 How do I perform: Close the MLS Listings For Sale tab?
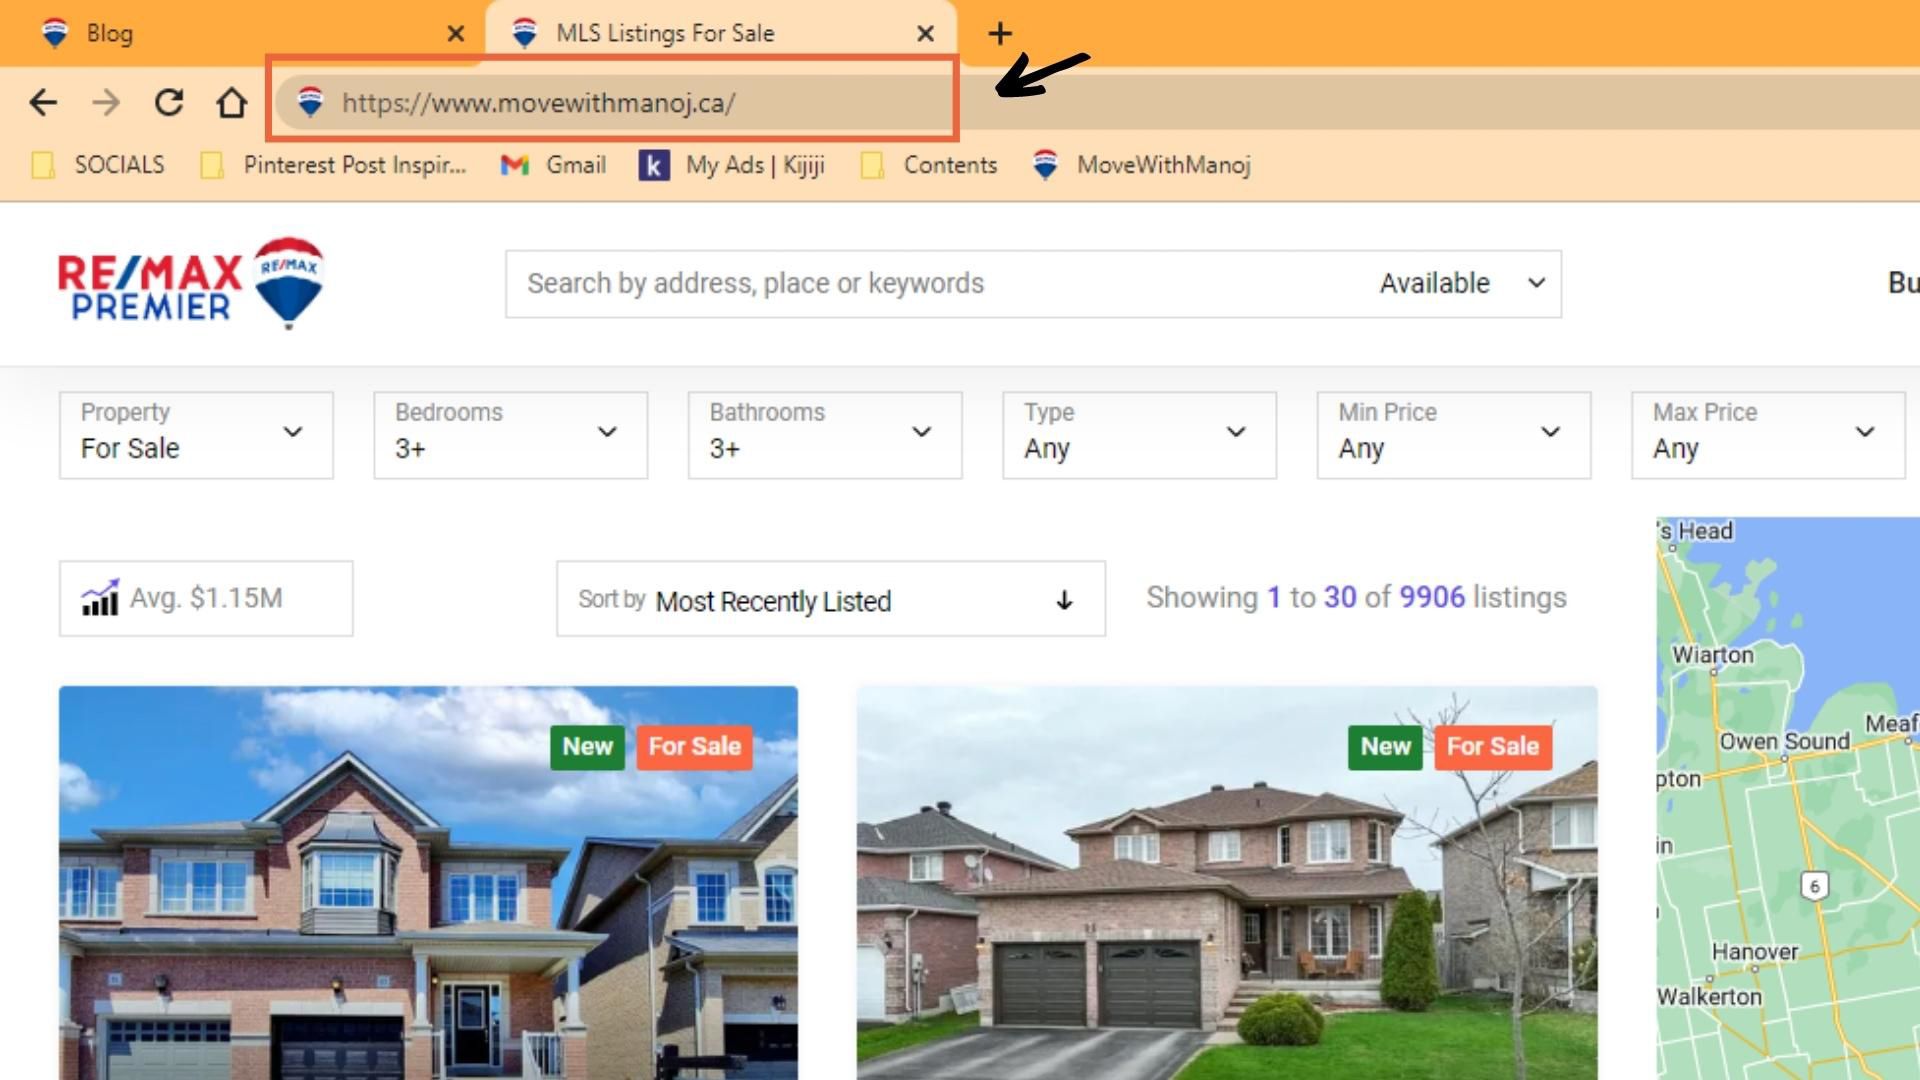(925, 34)
